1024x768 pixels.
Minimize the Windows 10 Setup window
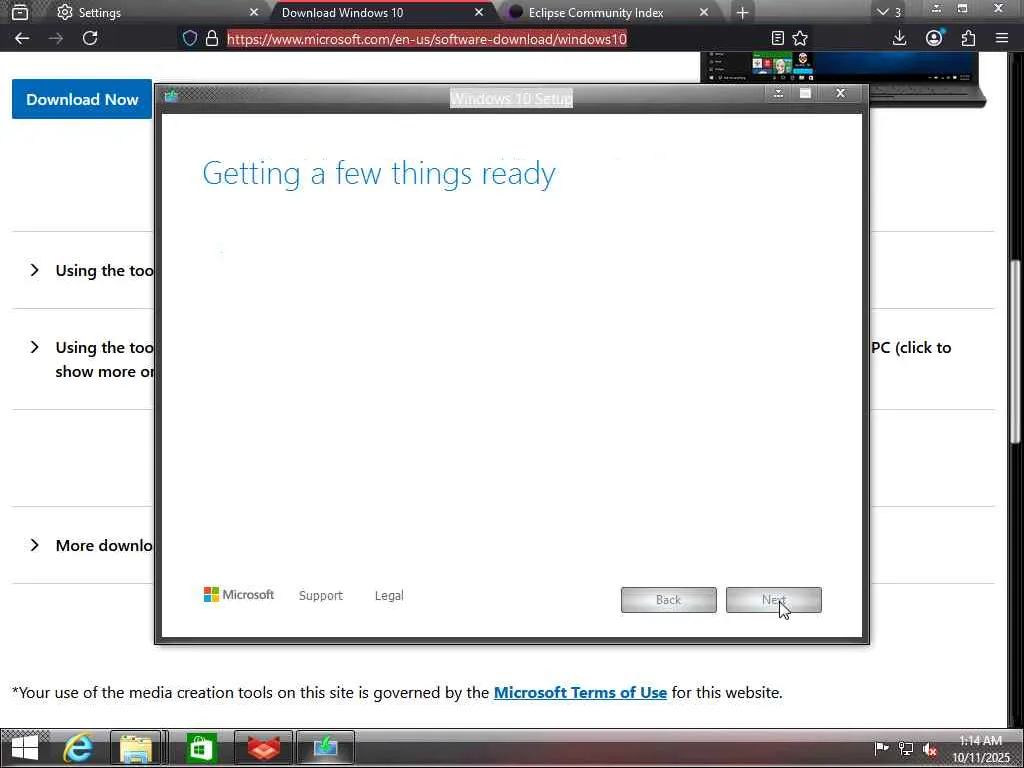[778, 93]
